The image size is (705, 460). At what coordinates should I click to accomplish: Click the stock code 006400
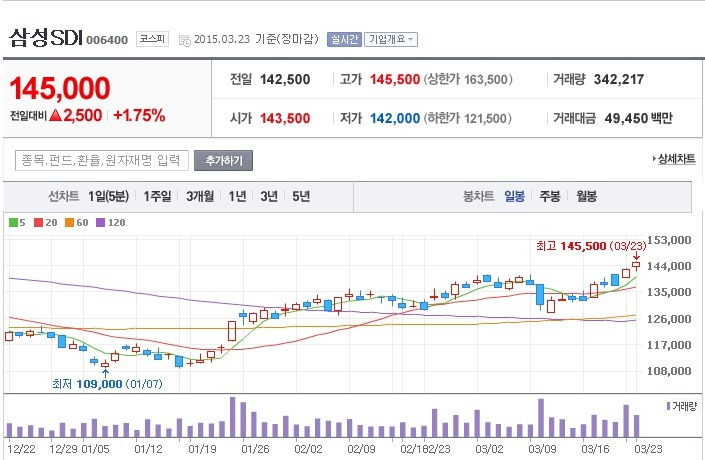pyautogui.click(x=107, y=40)
